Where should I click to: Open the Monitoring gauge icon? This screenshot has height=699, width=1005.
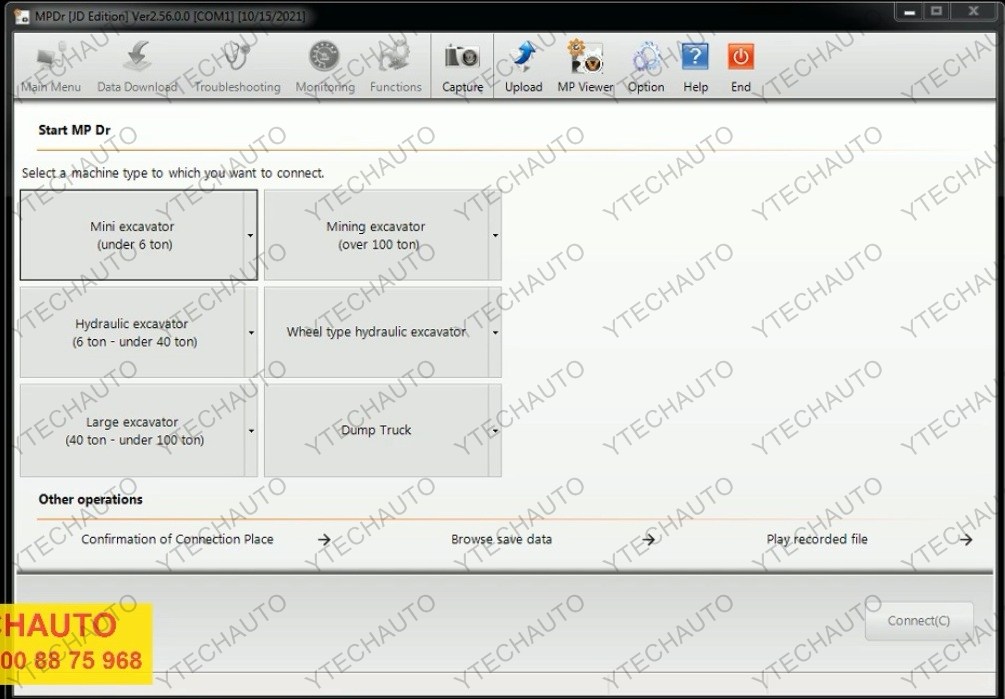[x=325, y=58]
